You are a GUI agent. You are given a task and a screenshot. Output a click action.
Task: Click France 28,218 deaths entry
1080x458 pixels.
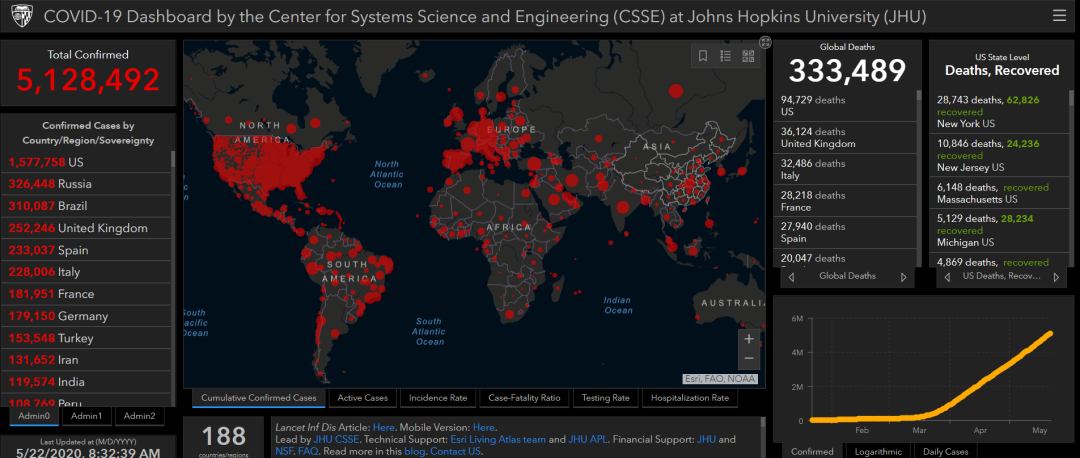(x=845, y=200)
